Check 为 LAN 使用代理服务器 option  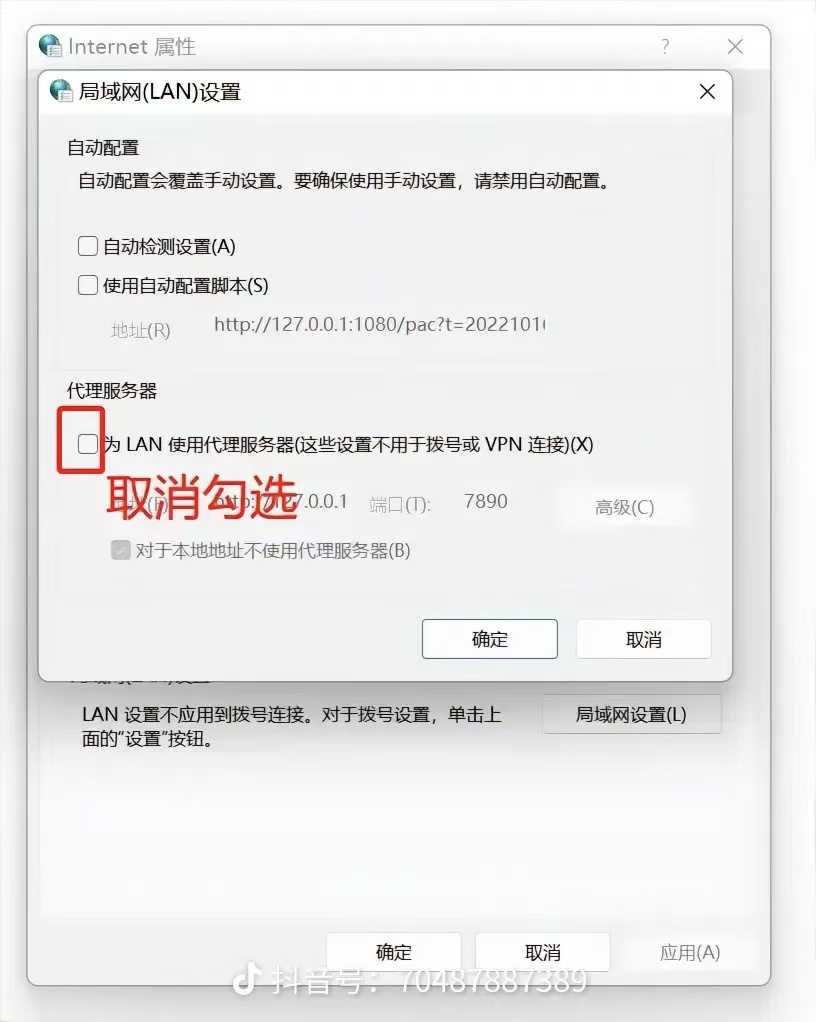click(x=88, y=444)
